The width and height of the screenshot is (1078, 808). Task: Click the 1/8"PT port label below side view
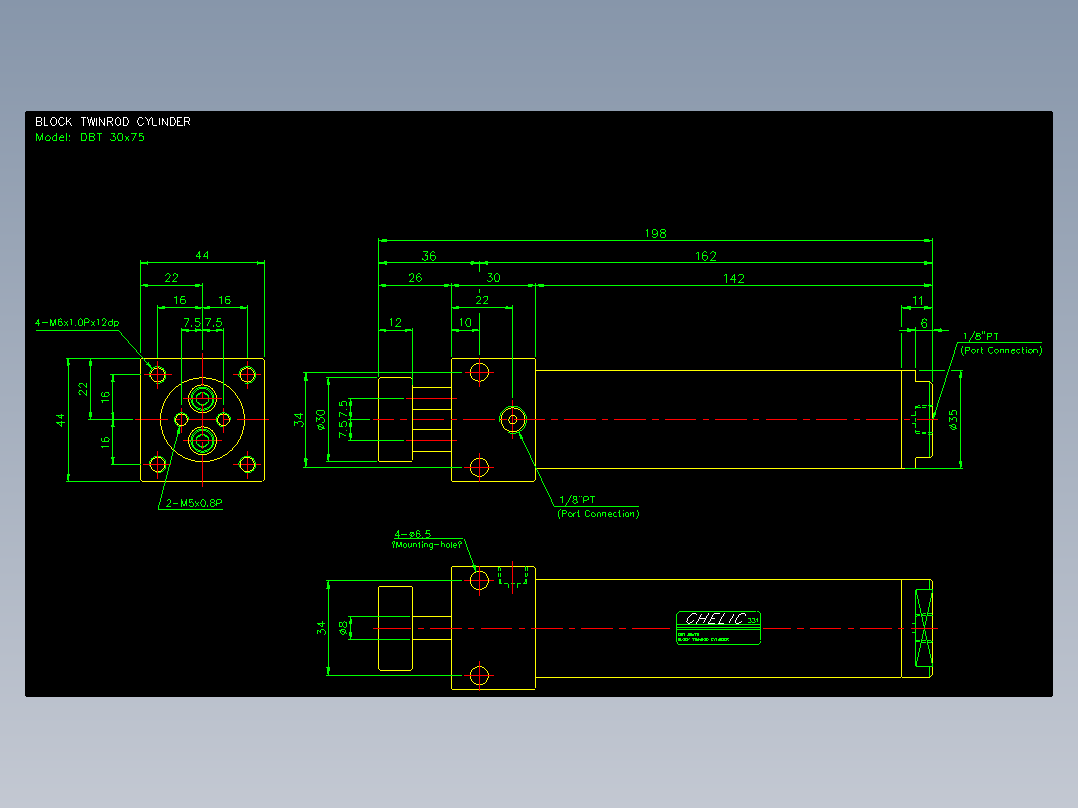pos(598,507)
